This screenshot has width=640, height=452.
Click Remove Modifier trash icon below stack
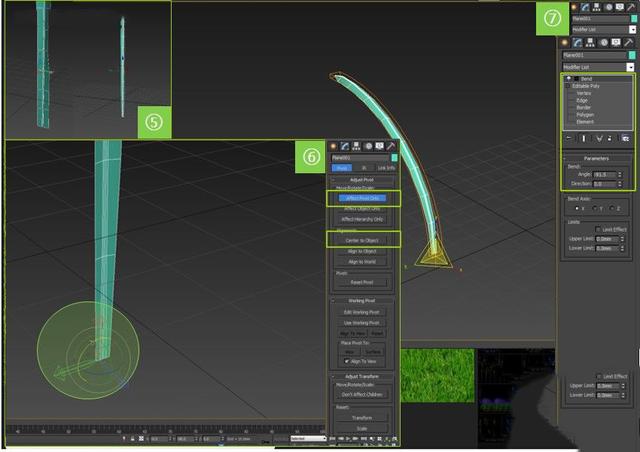click(x=610, y=138)
